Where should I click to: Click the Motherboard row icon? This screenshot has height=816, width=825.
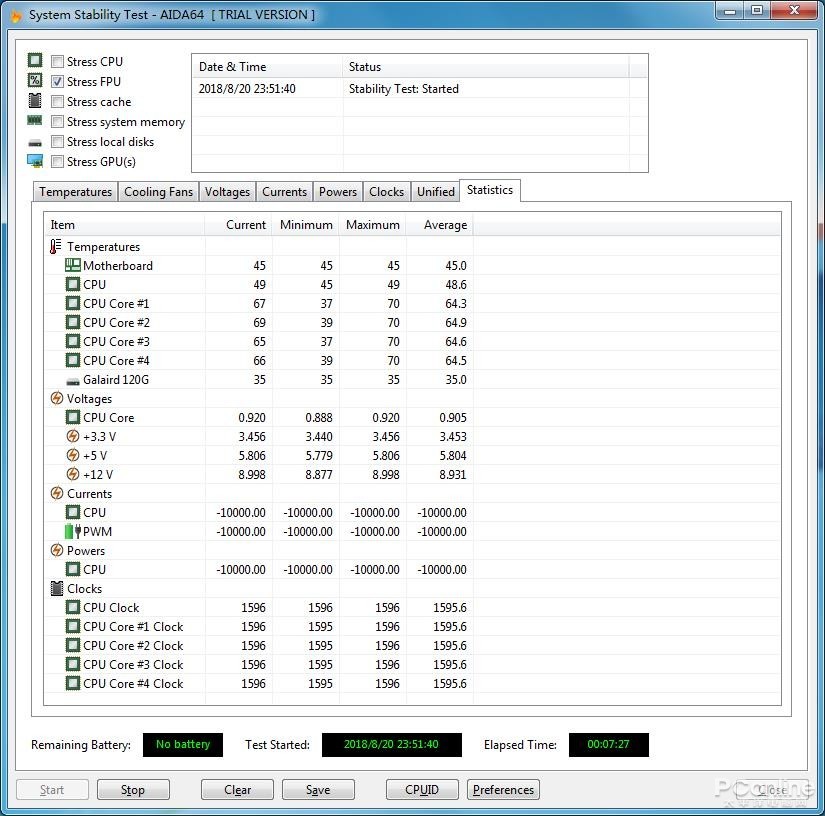point(73,265)
